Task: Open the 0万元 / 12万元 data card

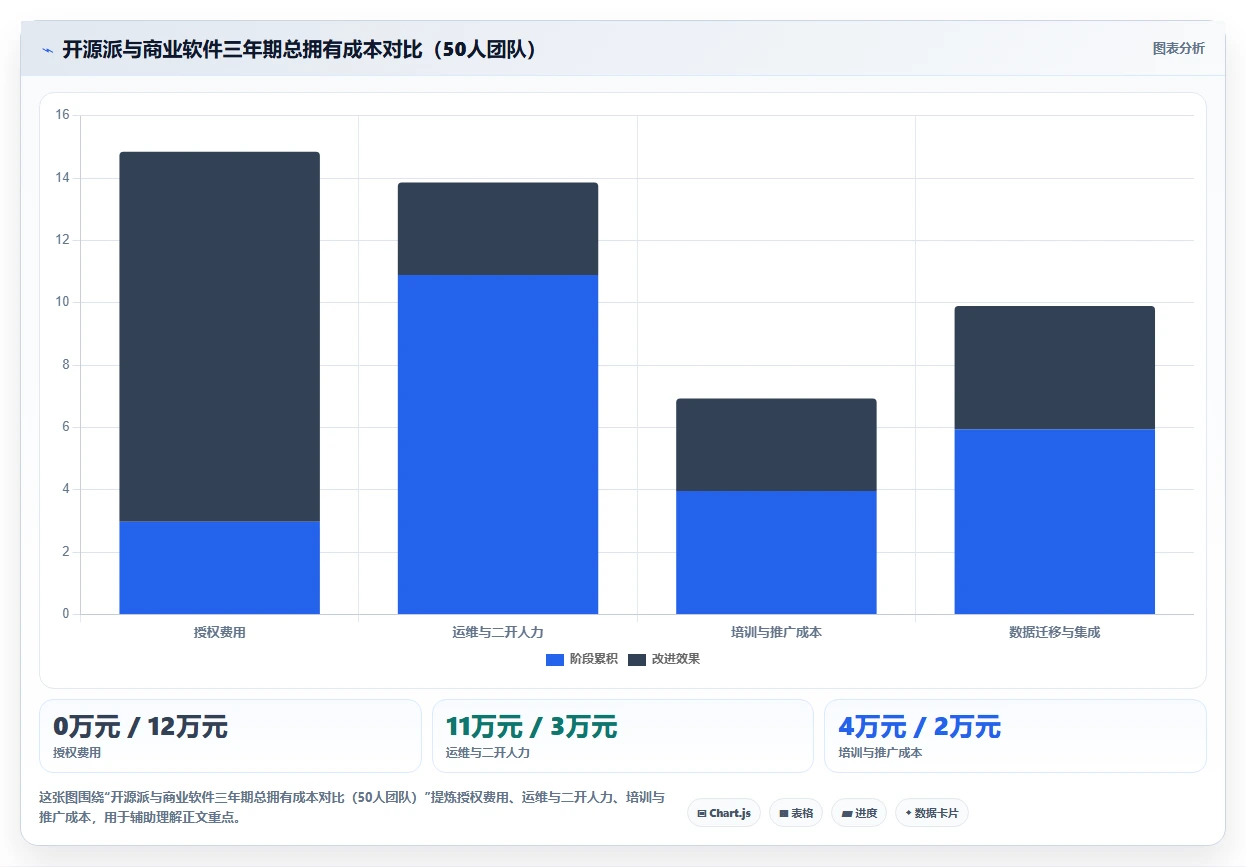Action: point(230,736)
